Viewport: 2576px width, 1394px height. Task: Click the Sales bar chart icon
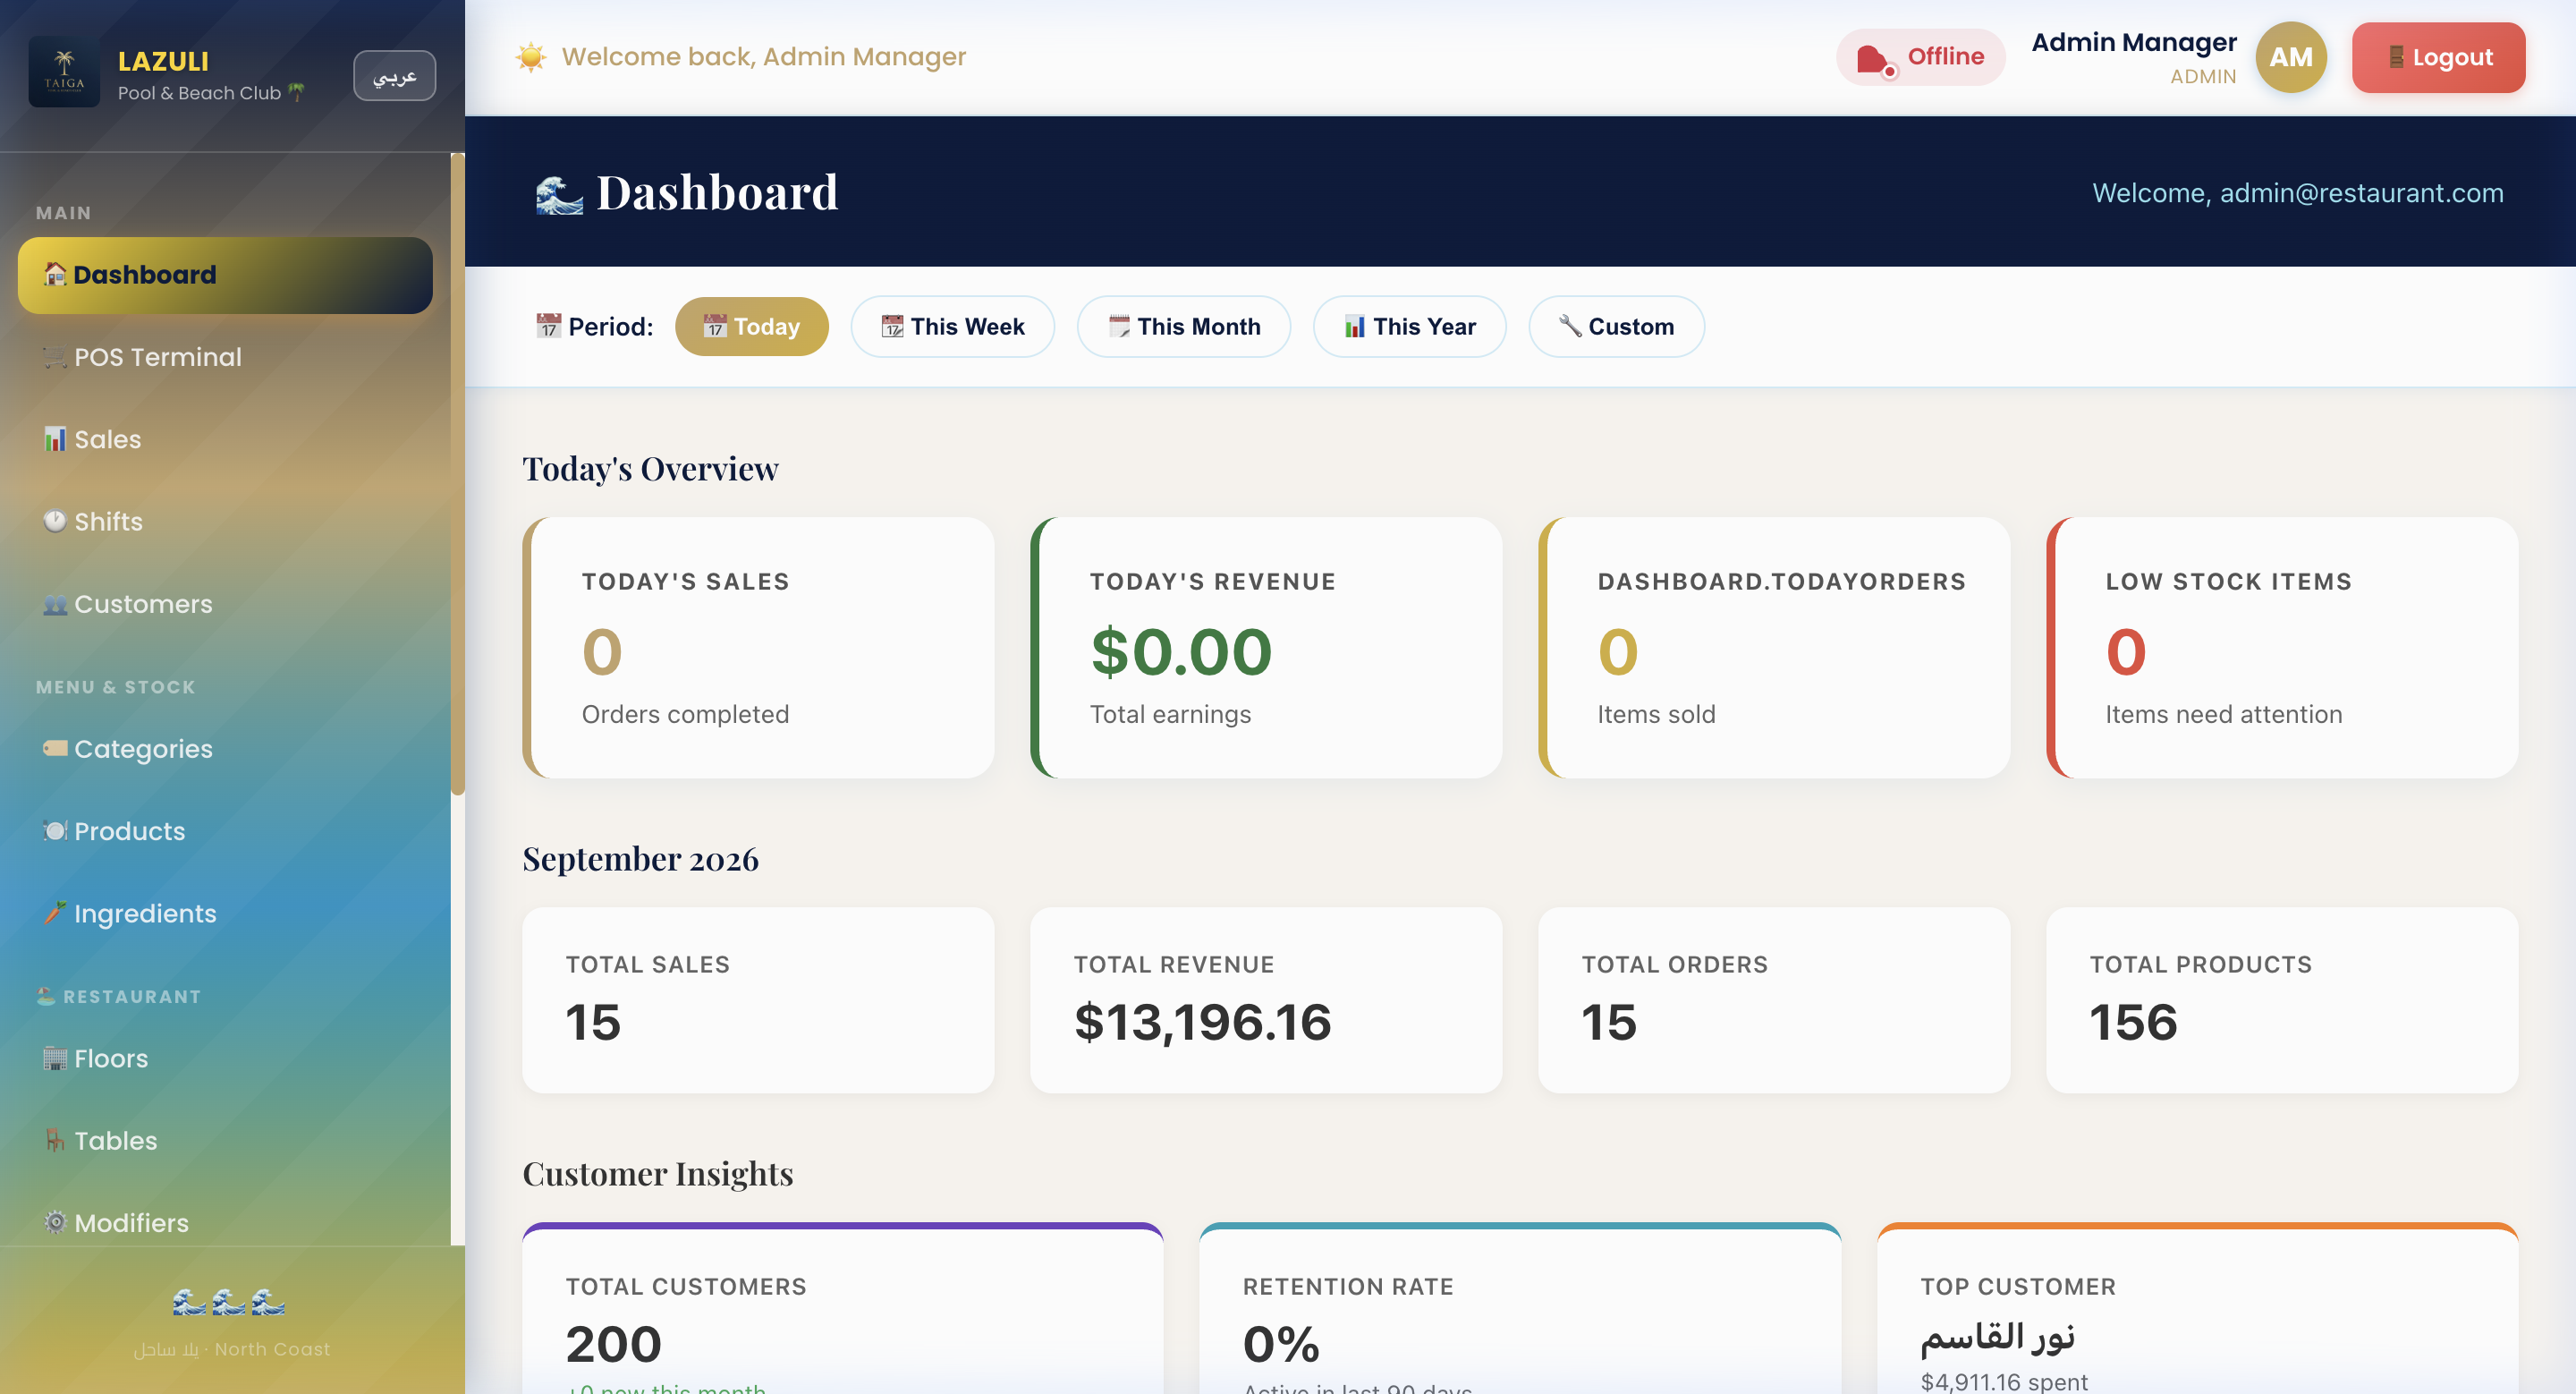55,439
